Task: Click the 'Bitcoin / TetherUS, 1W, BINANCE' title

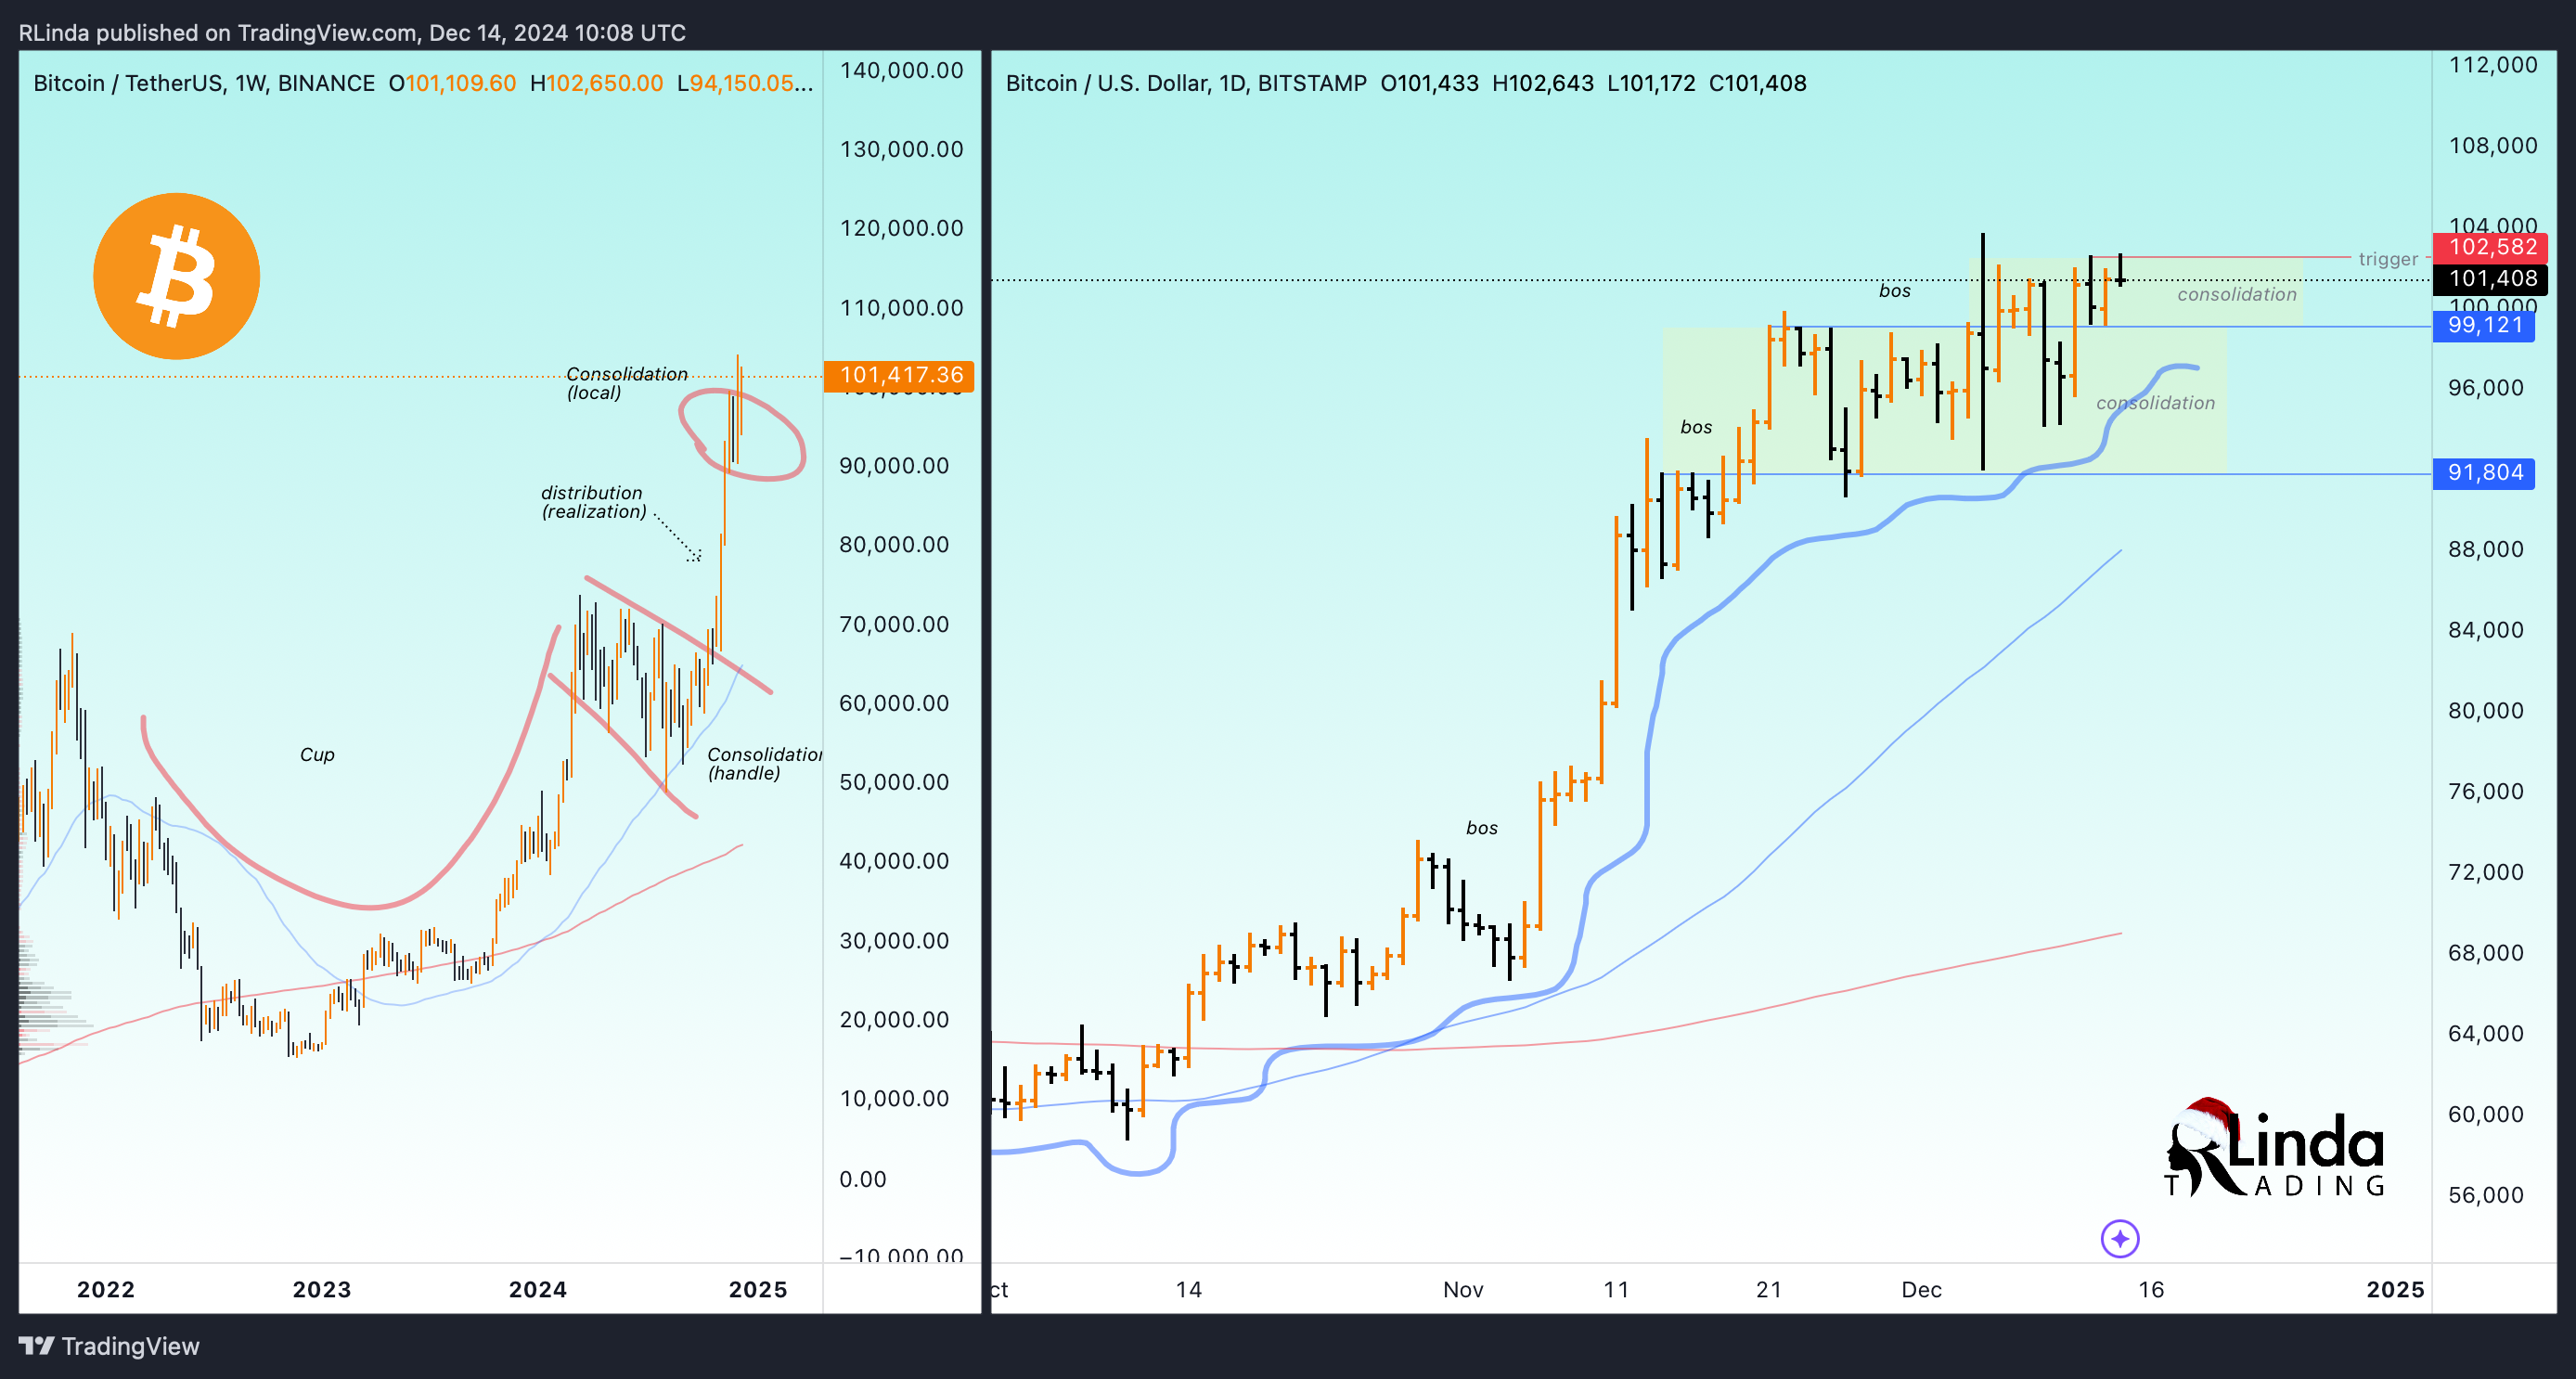Action: tap(204, 83)
